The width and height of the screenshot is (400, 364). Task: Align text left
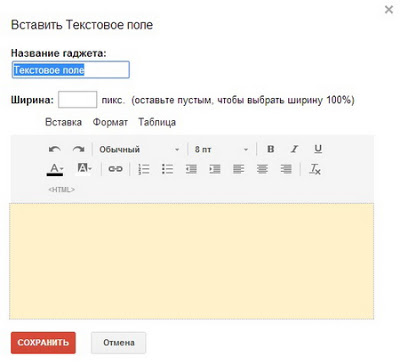238,169
